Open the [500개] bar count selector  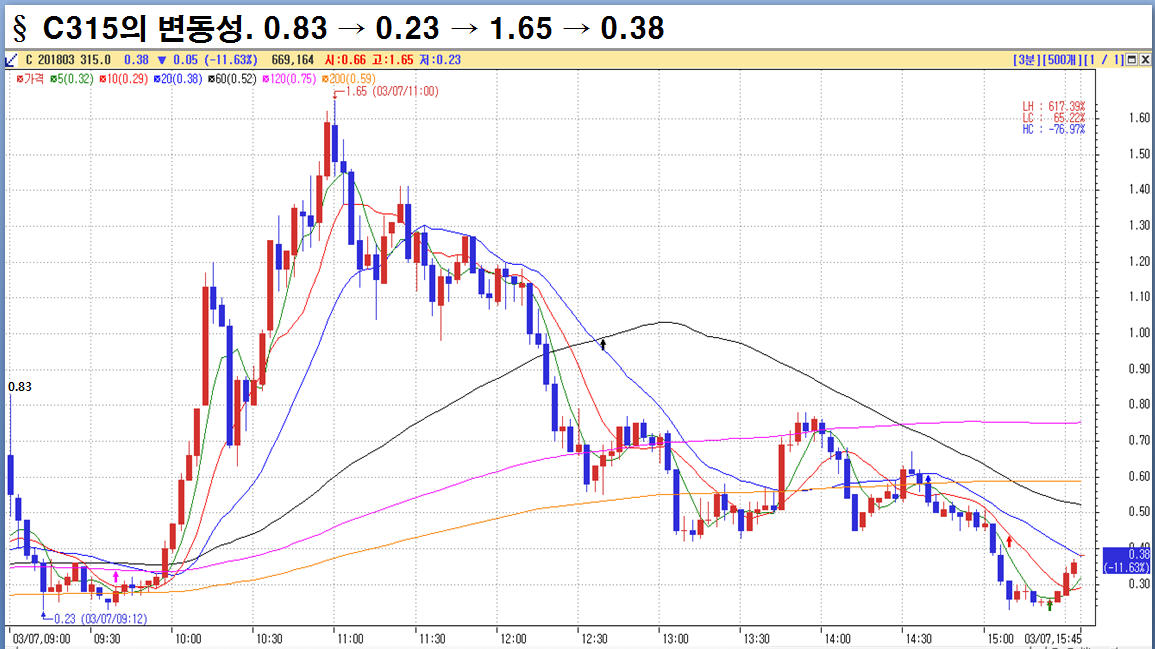coord(1060,59)
